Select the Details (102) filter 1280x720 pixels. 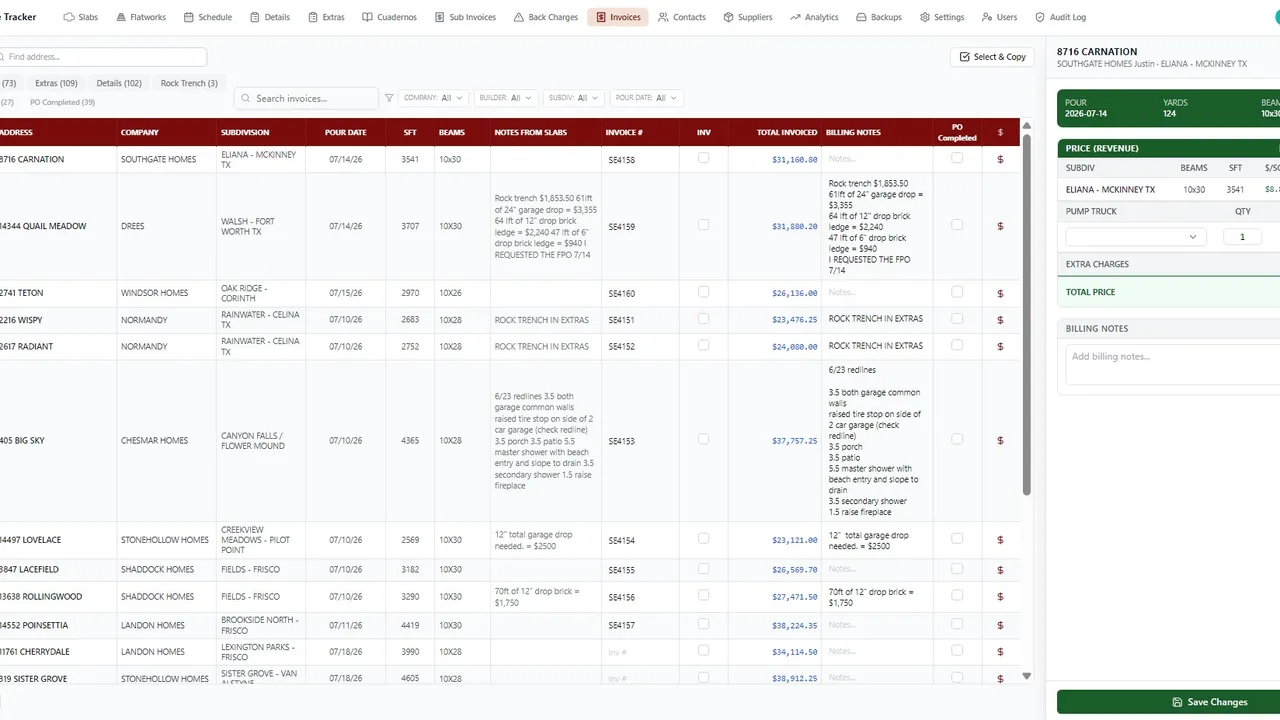[119, 83]
